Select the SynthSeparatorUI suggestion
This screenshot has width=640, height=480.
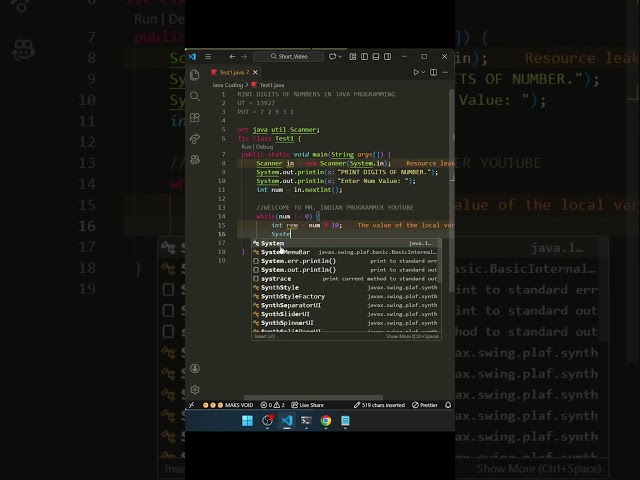346,305
